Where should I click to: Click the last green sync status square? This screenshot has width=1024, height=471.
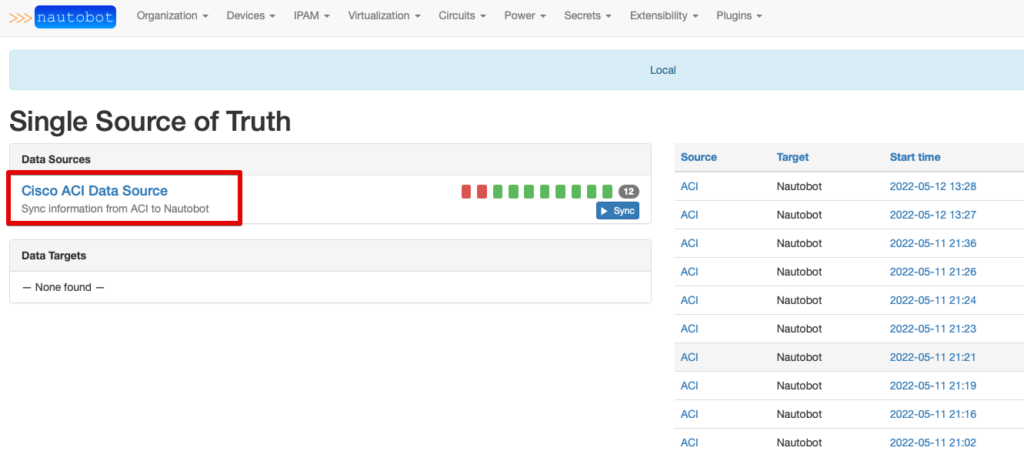click(x=607, y=191)
